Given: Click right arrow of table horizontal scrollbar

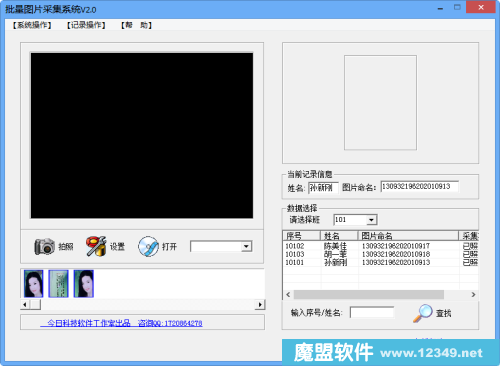Looking at the screenshot, I should [x=473, y=295].
